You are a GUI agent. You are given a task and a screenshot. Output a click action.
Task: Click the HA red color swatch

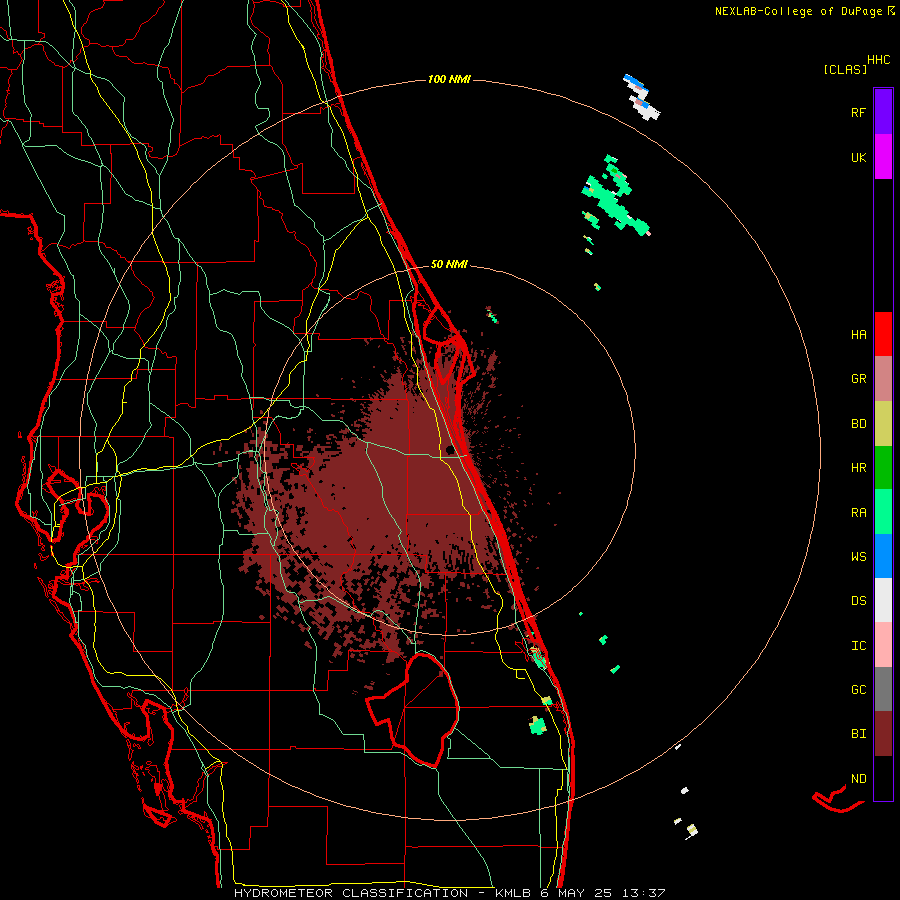pos(883,334)
